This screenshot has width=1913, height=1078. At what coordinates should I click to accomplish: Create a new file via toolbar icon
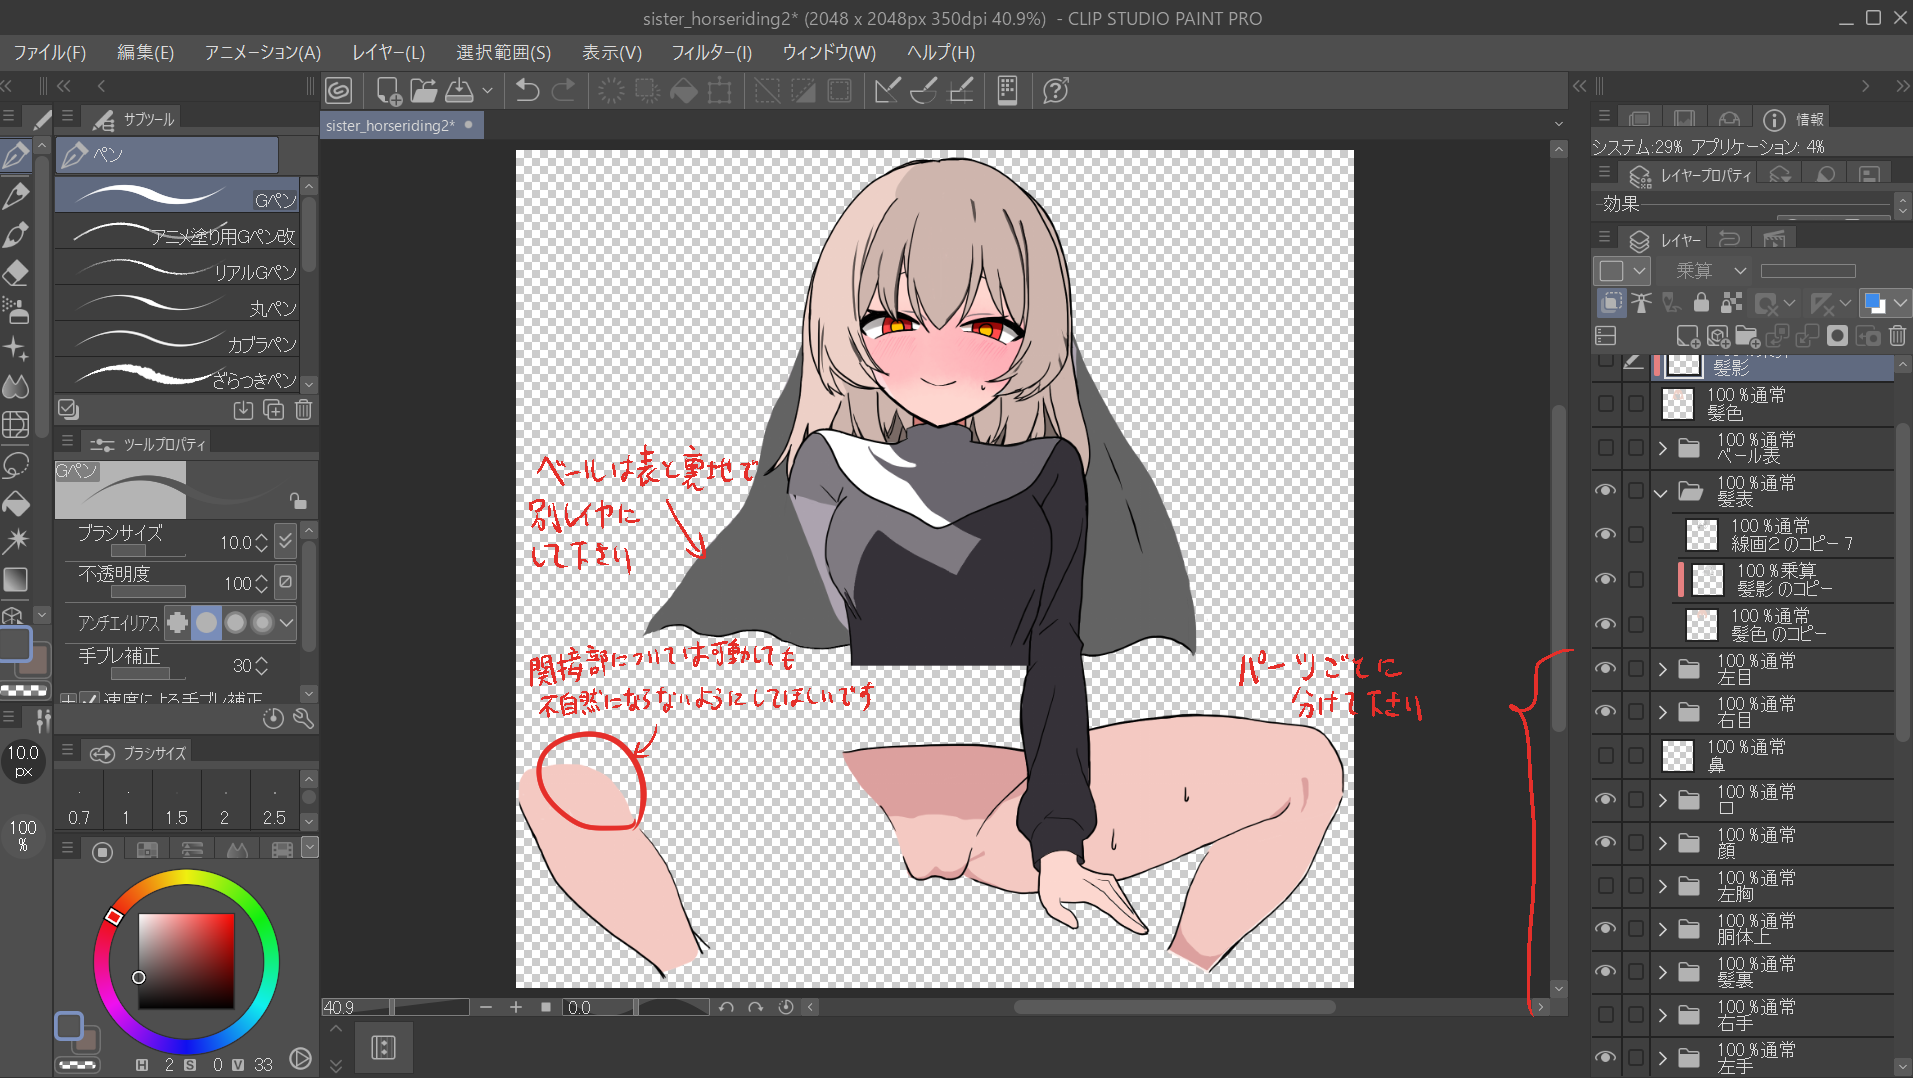pos(388,91)
